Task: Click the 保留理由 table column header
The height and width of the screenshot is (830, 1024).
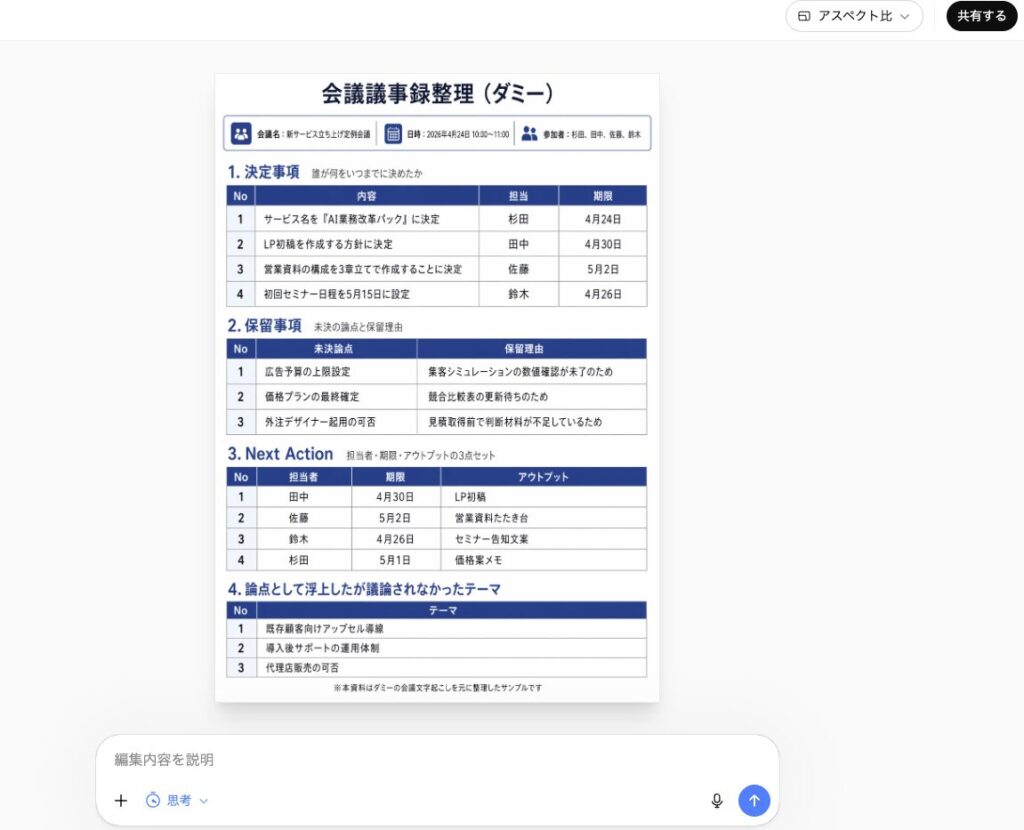Action: coord(531,349)
